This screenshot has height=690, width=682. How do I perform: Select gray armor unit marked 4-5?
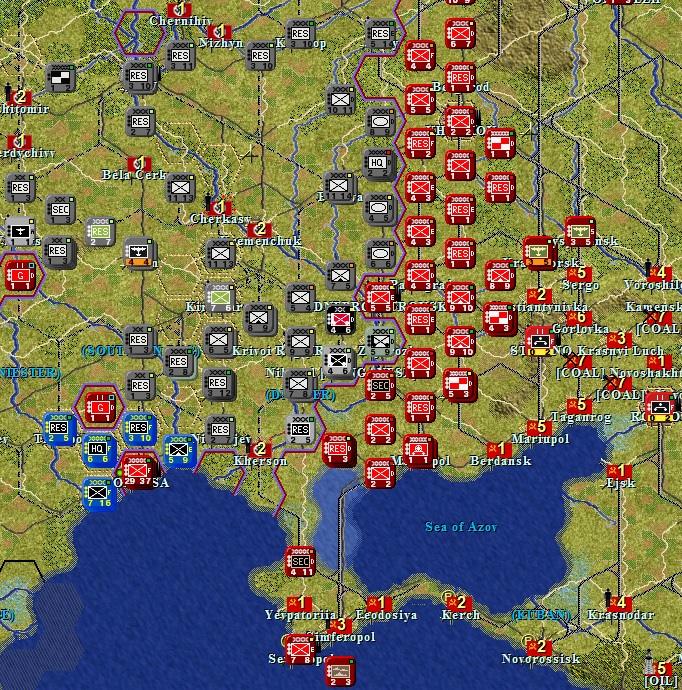(379, 209)
